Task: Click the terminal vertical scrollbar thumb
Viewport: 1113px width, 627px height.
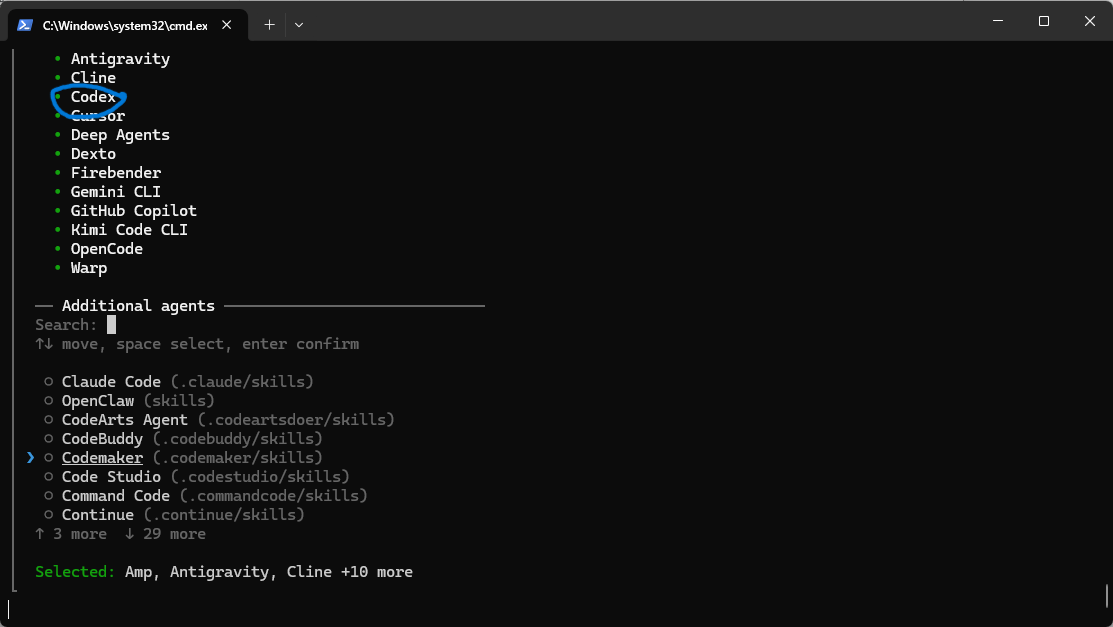Action: 1107,596
